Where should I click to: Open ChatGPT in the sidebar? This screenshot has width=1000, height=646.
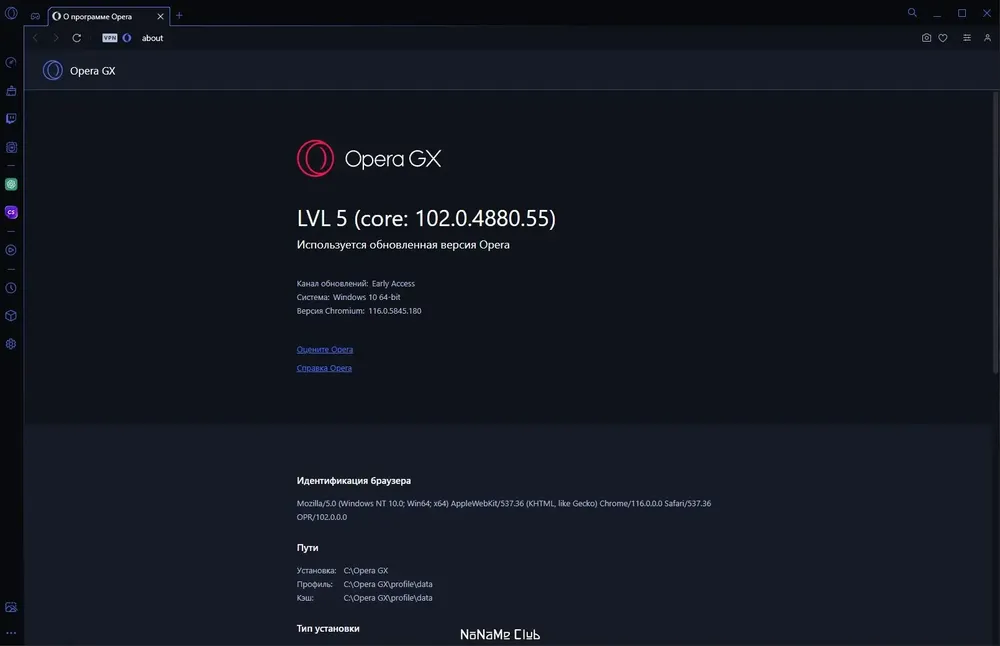click(x=11, y=184)
